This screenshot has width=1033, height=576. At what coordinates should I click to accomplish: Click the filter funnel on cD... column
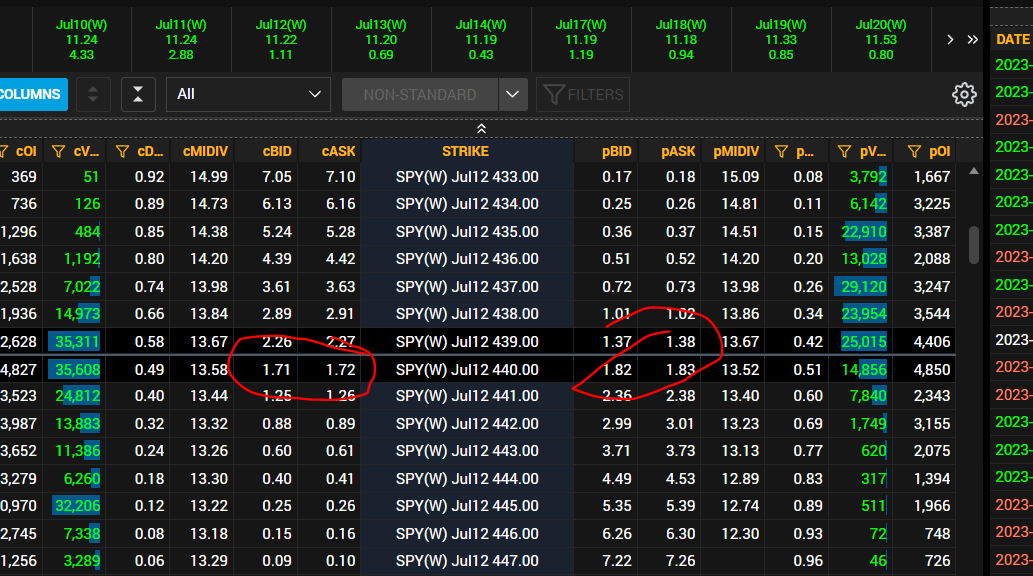click(x=122, y=152)
